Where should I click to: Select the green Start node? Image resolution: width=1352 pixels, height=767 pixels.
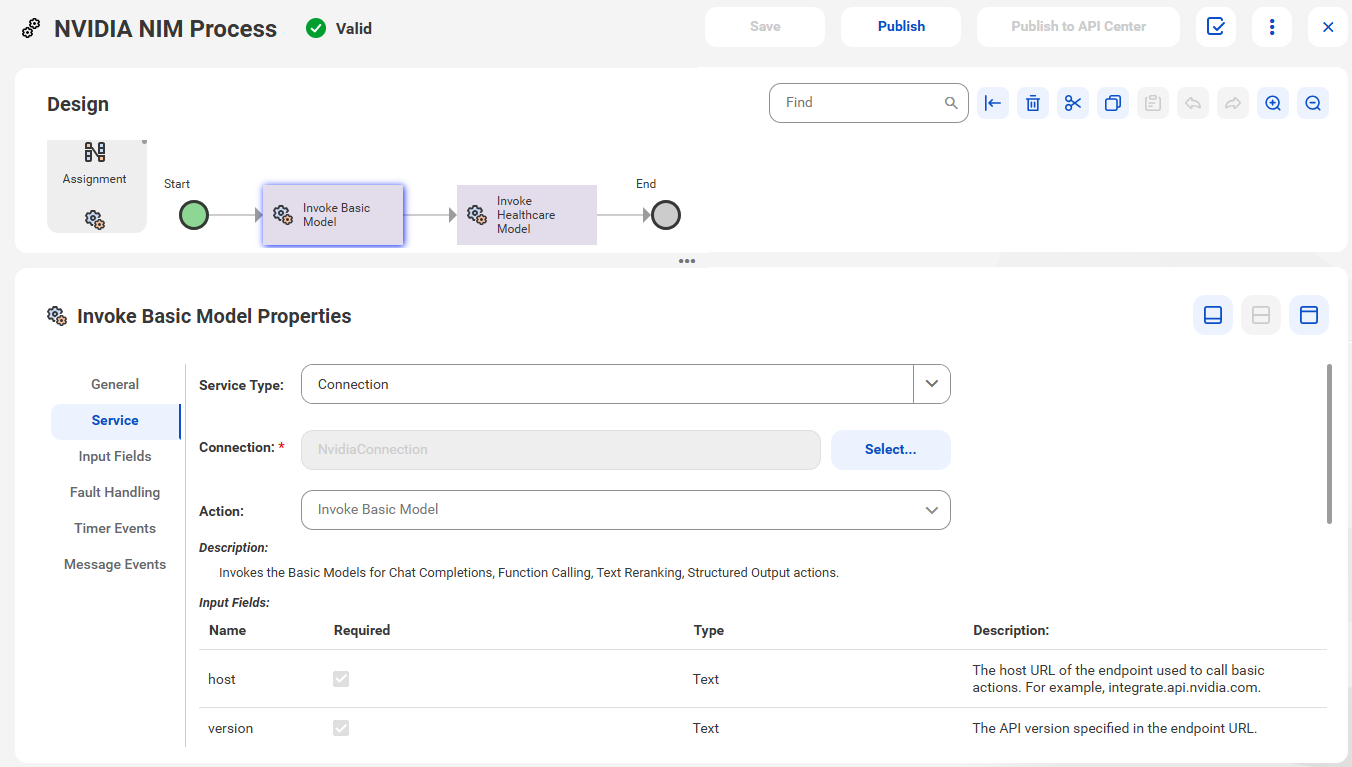click(194, 215)
